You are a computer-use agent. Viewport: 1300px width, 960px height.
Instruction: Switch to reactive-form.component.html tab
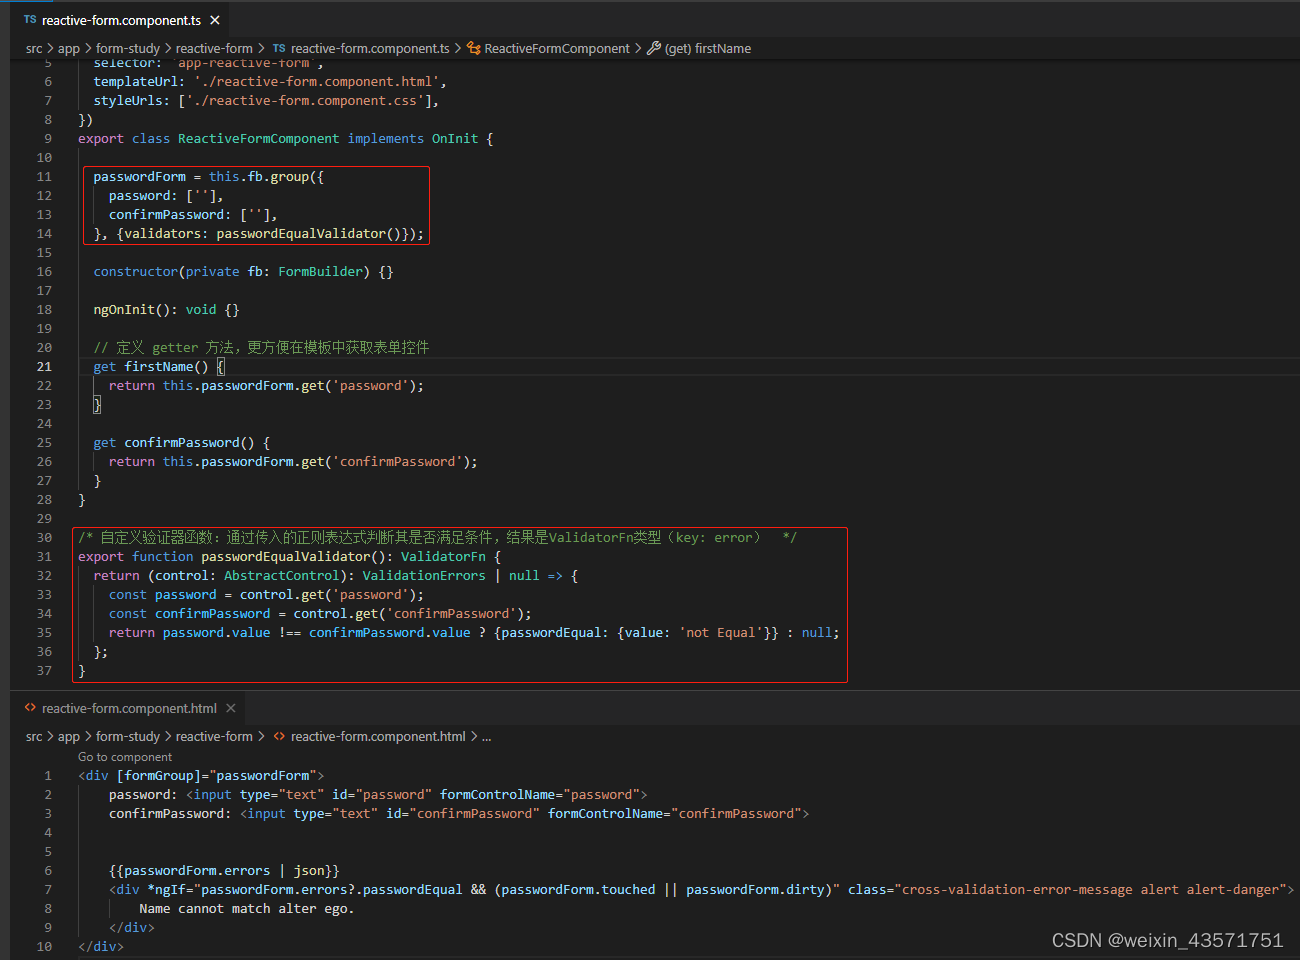tap(129, 708)
